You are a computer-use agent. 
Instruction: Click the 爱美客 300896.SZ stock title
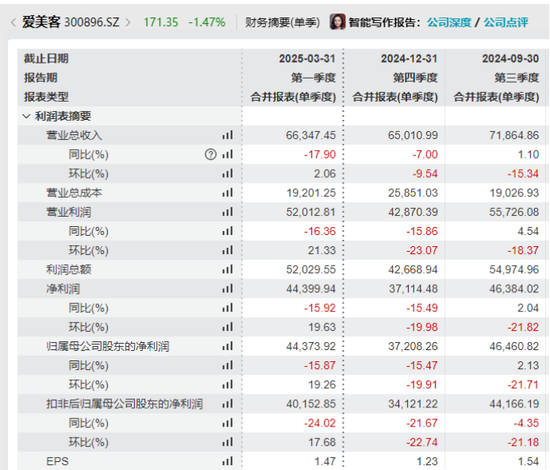(71, 22)
